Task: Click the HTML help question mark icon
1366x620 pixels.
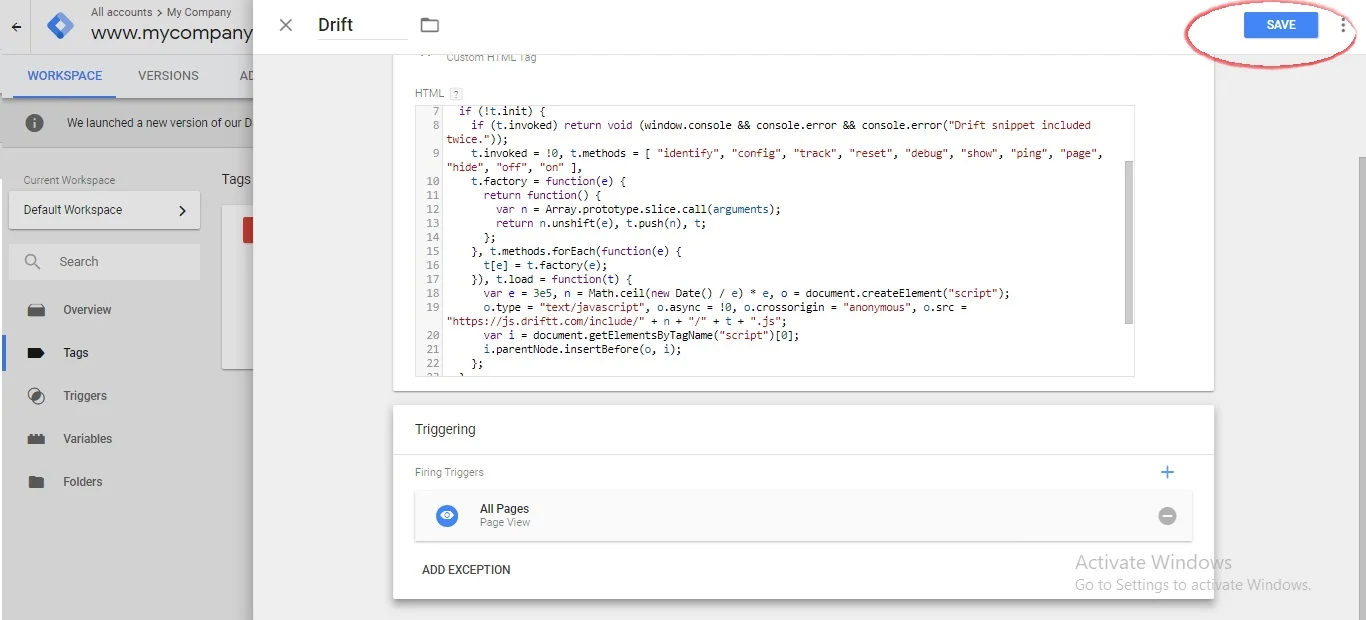Action: [x=456, y=94]
